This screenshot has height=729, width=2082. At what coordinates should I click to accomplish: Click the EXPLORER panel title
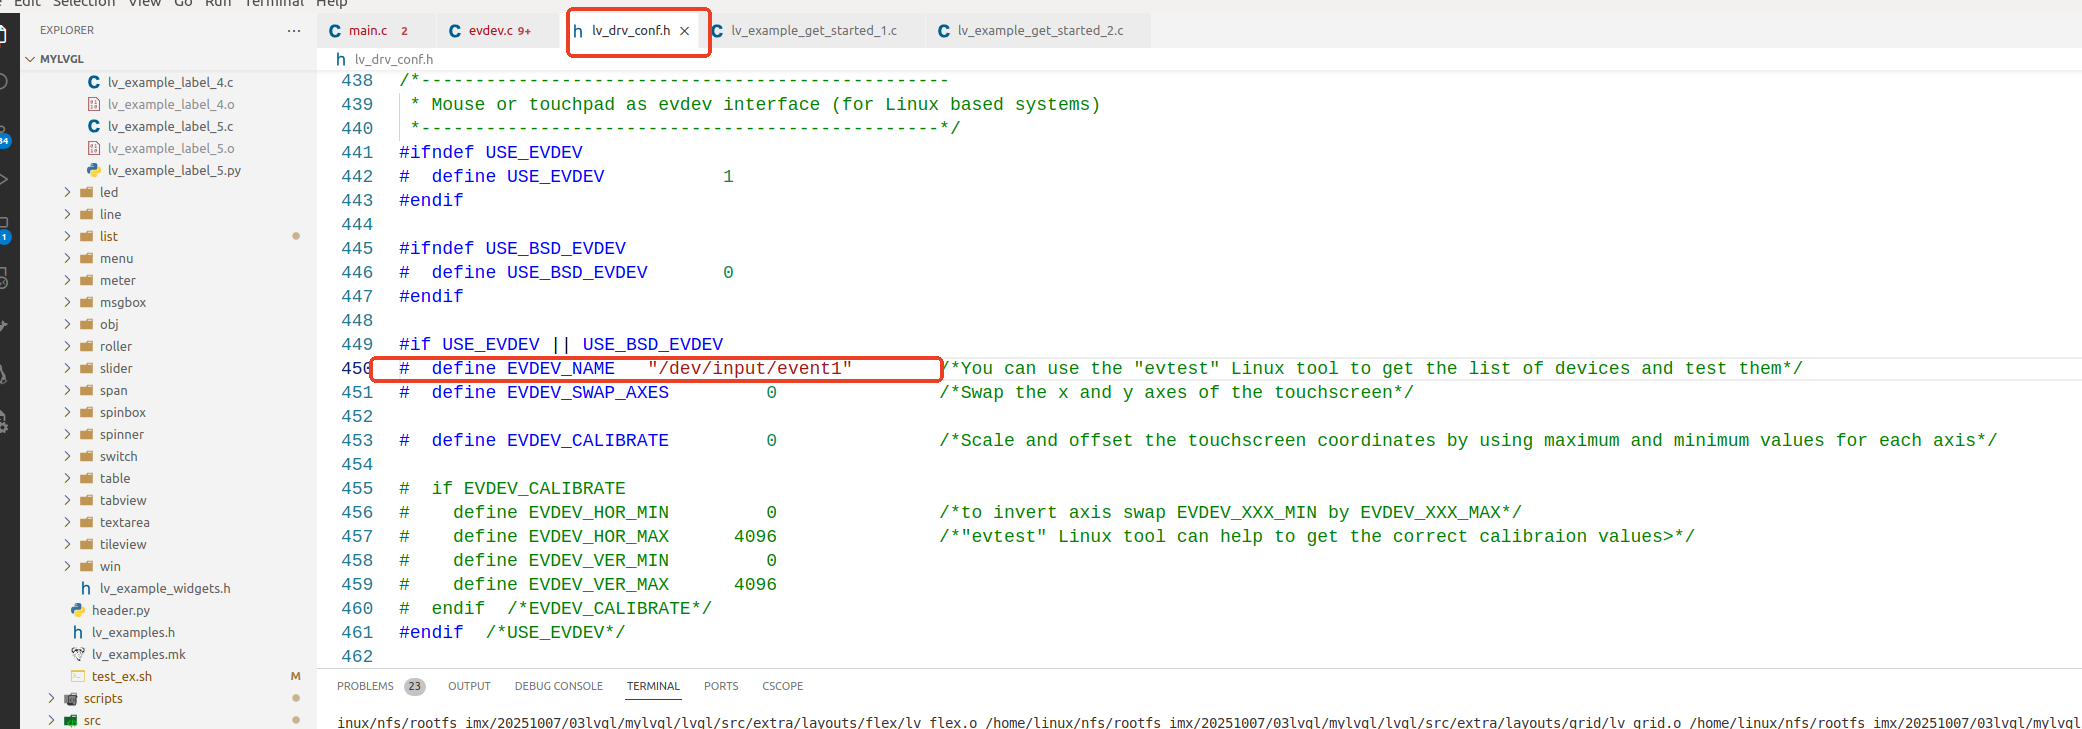click(x=67, y=30)
